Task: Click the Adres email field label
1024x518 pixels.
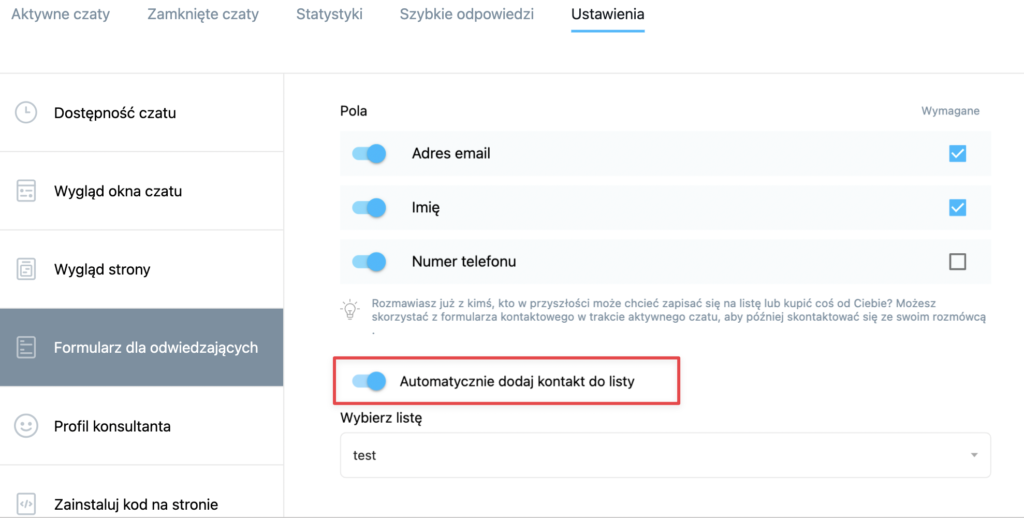Action: 451,154
